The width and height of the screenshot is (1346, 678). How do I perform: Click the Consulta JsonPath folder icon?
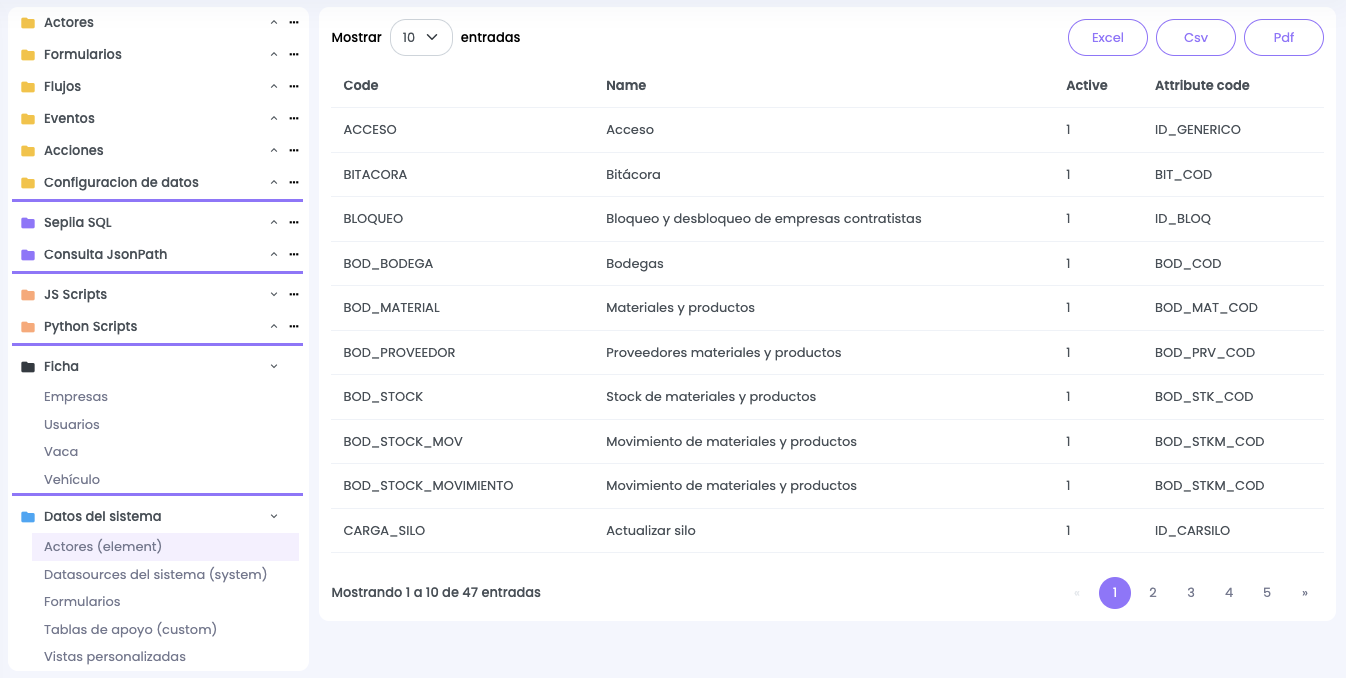click(x=28, y=254)
